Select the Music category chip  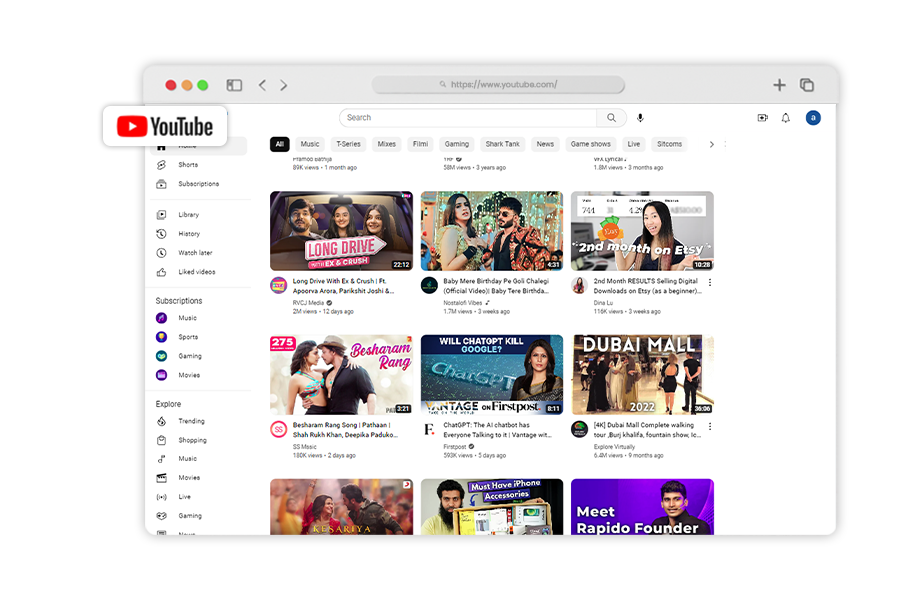click(x=309, y=143)
